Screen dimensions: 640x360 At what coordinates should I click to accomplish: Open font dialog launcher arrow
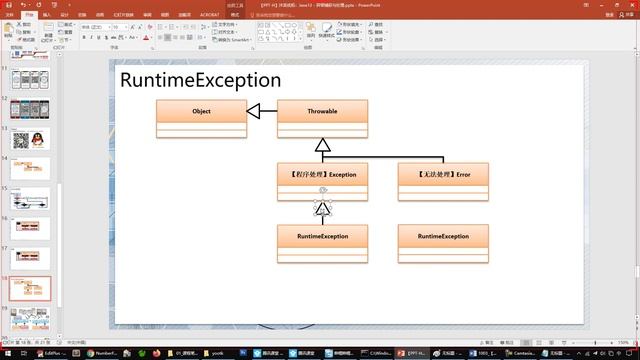pyautogui.click(x=153, y=48)
